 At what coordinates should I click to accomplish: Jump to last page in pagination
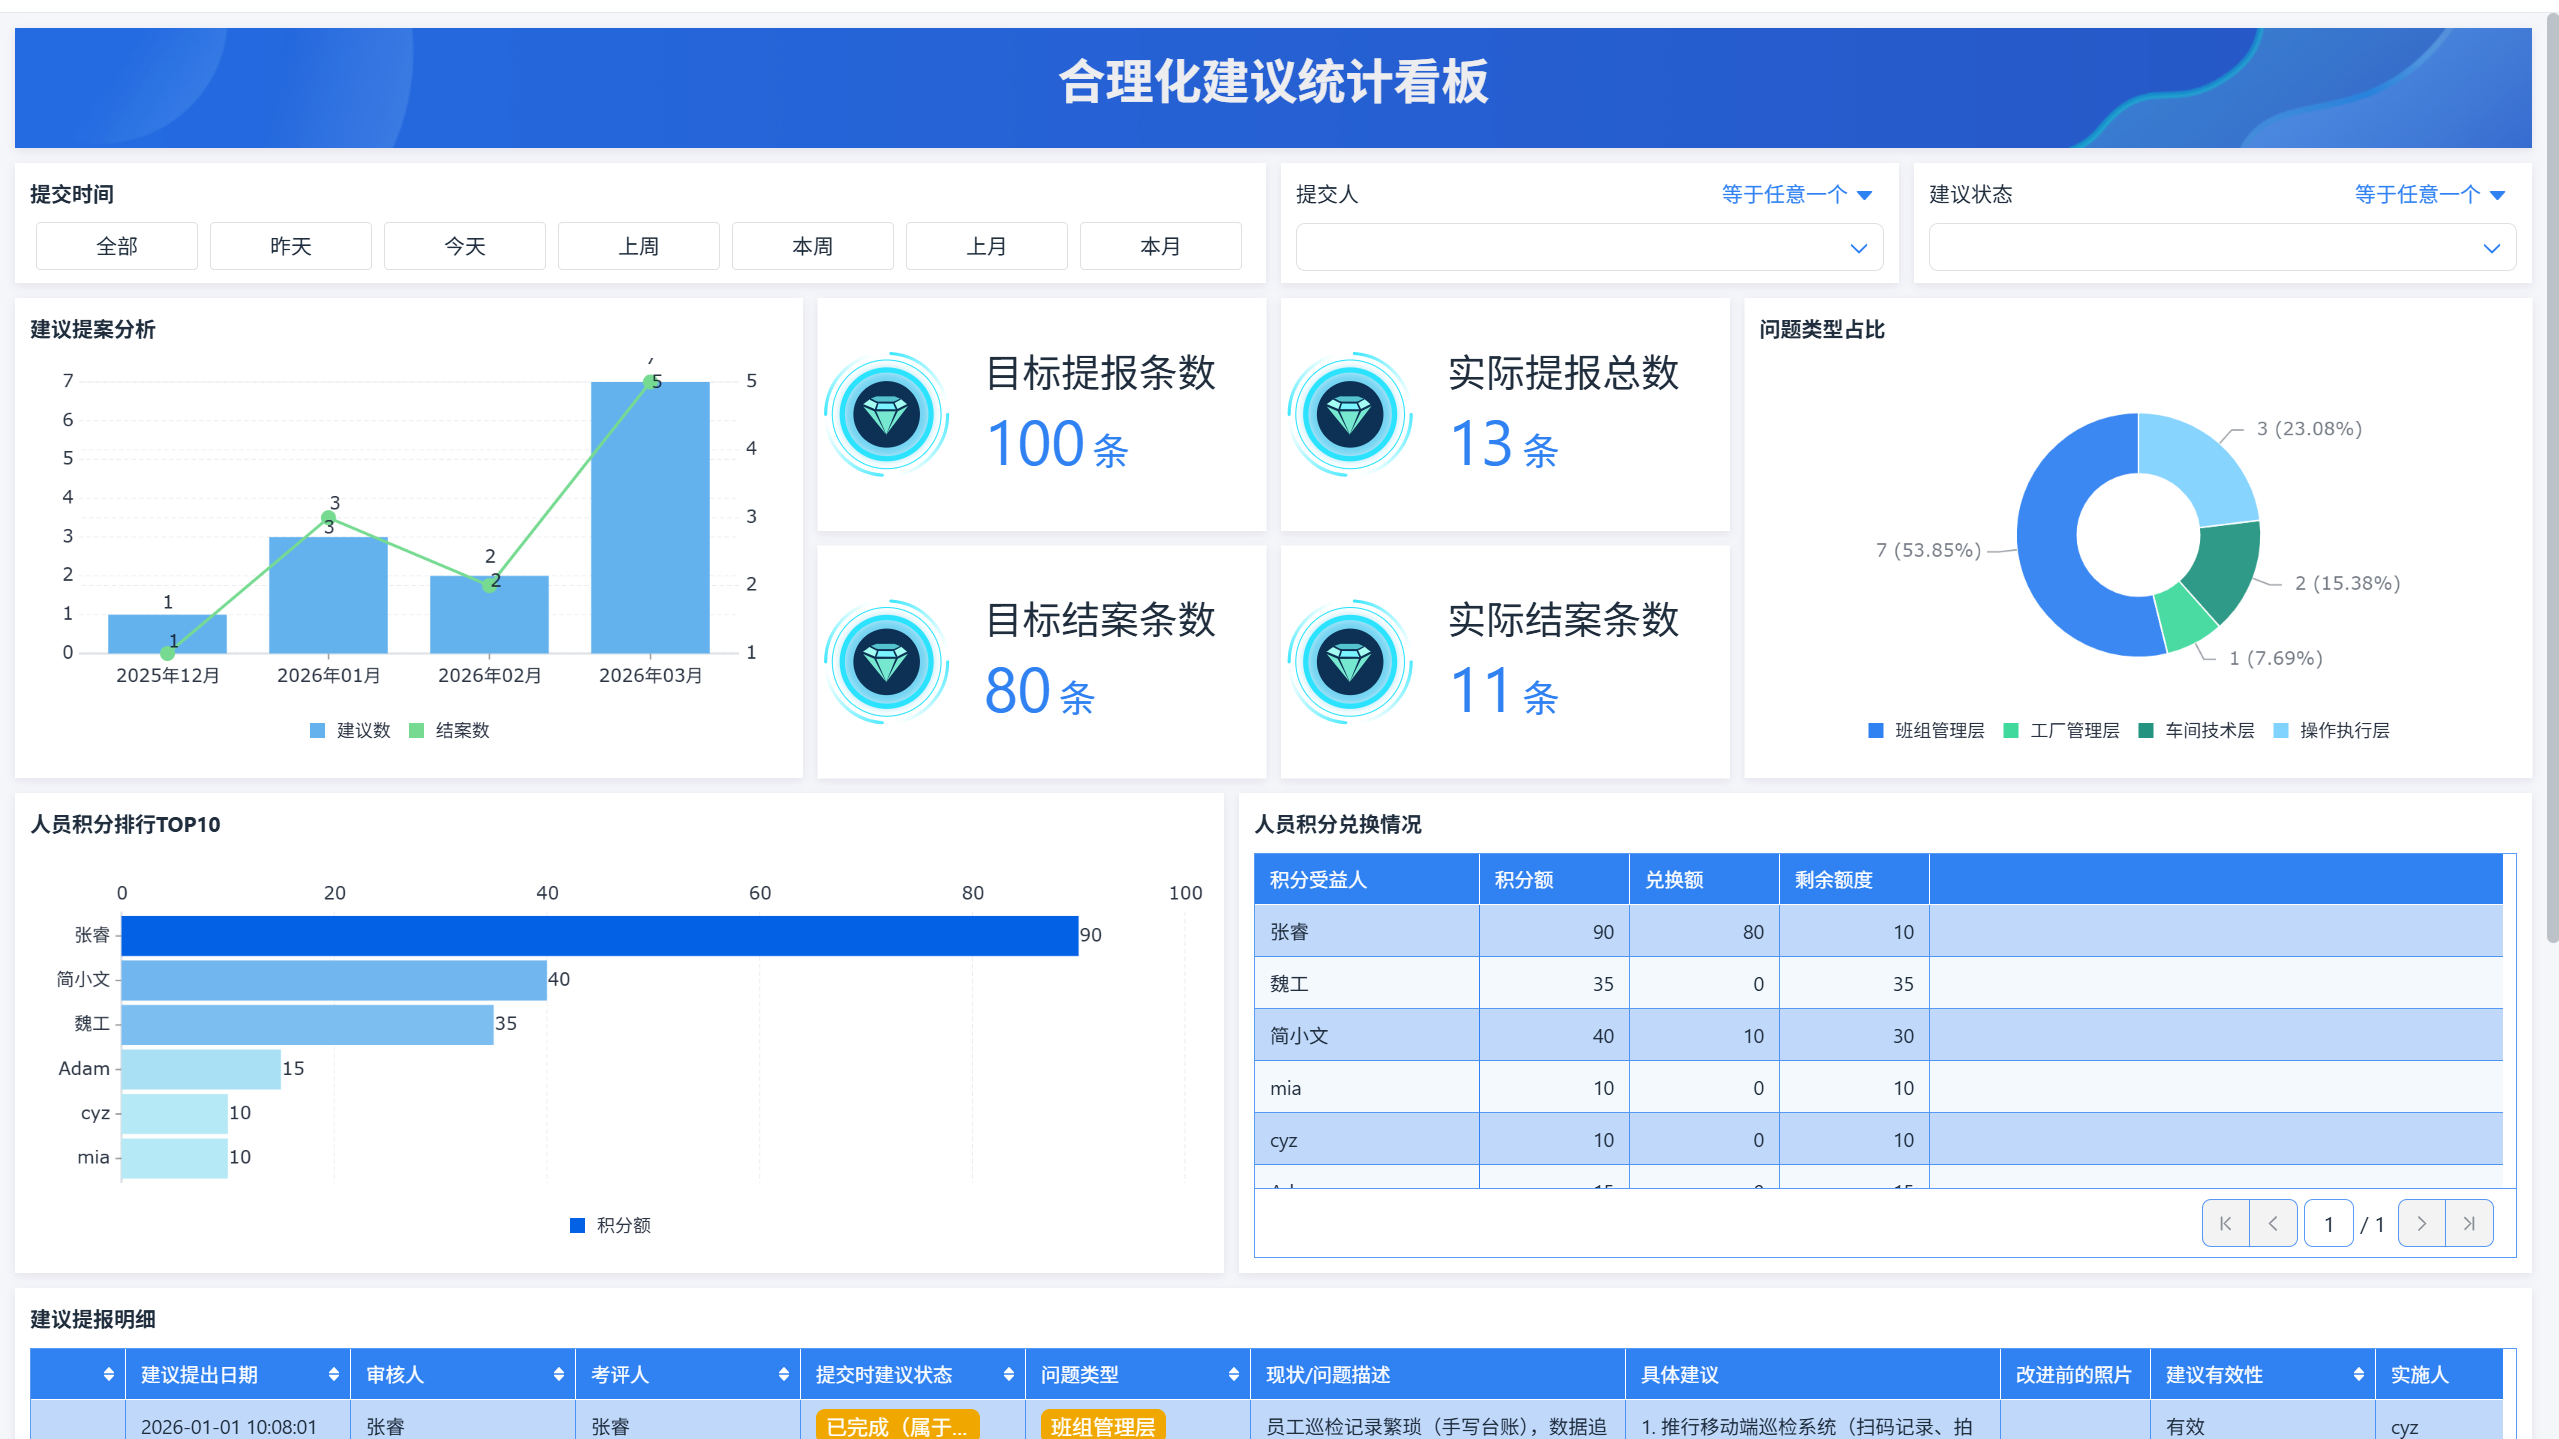pyautogui.click(x=2469, y=1223)
